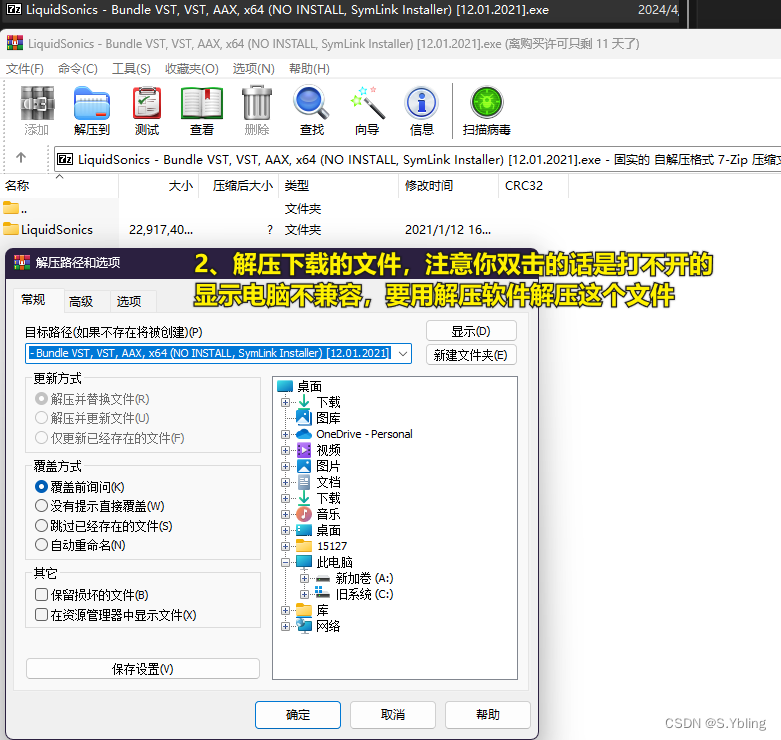This screenshot has width=781, height=740.
Task: Expand the 图片 tree node
Action: coord(285,466)
